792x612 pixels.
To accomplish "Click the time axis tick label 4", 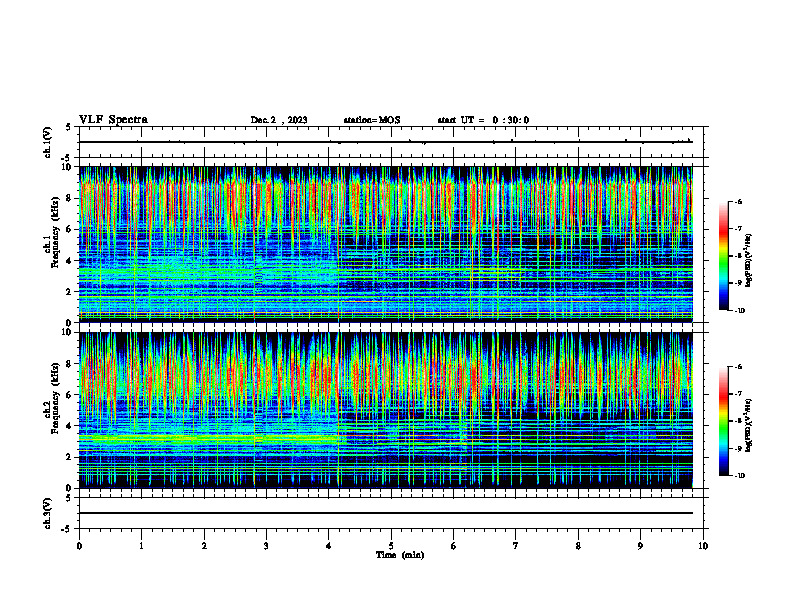I will tap(329, 546).
